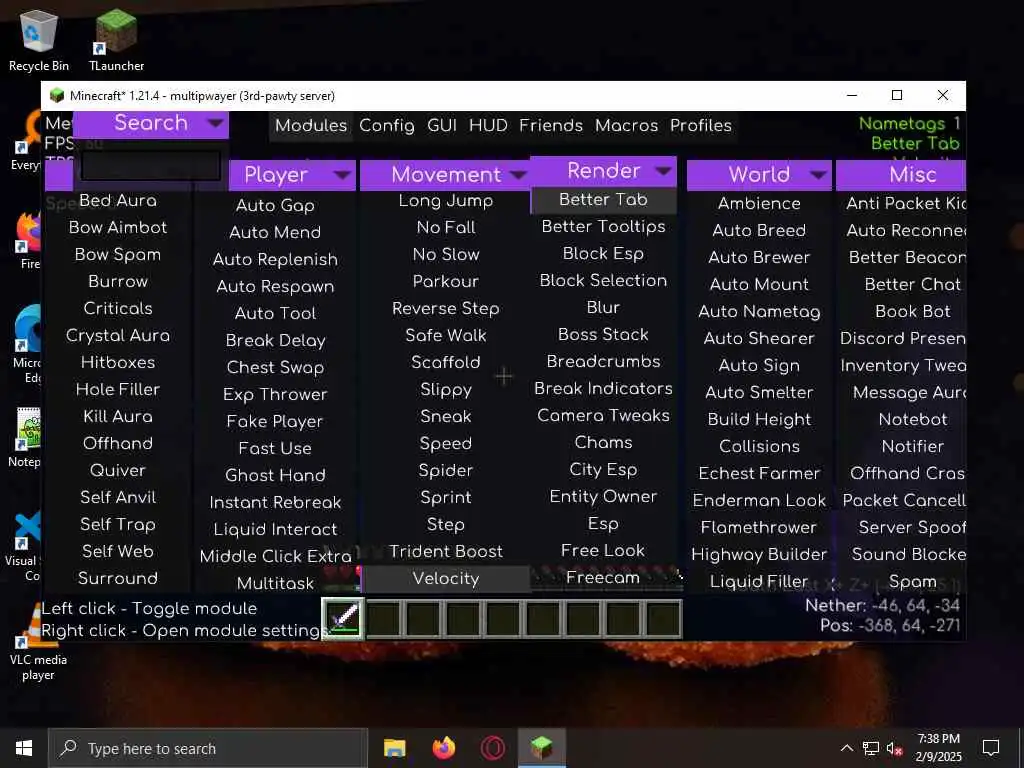This screenshot has width=1024, height=768.
Task: Select the sword in the hotbar
Action: [x=344, y=618]
